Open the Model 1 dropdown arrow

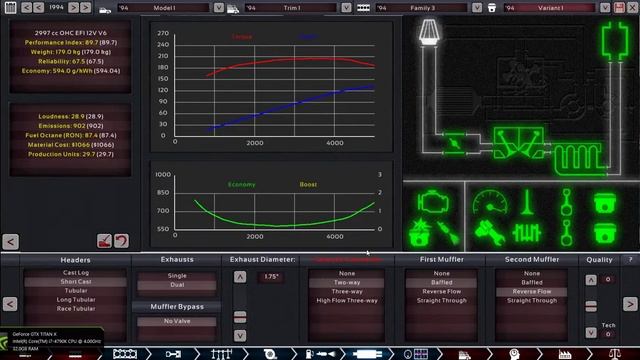coord(219,8)
